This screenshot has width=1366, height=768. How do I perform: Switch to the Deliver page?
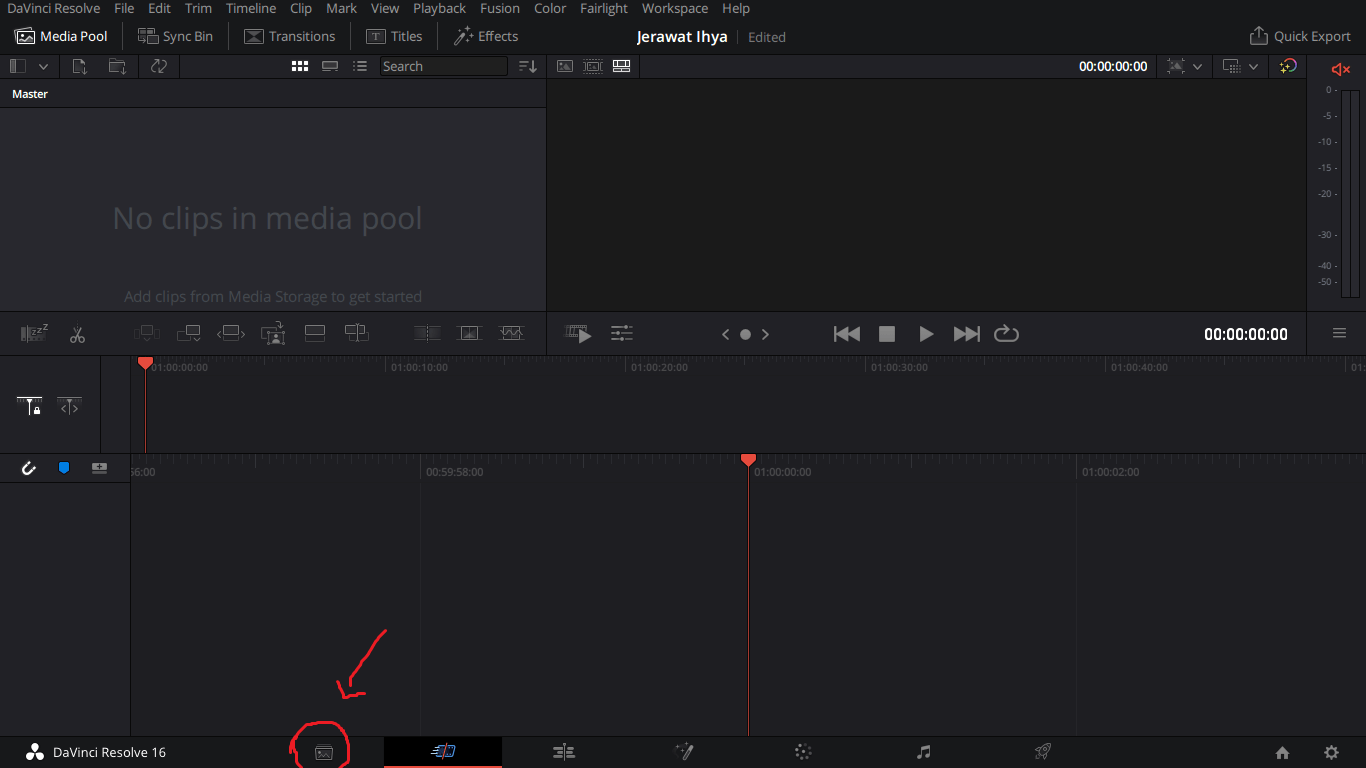(x=1043, y=752)
